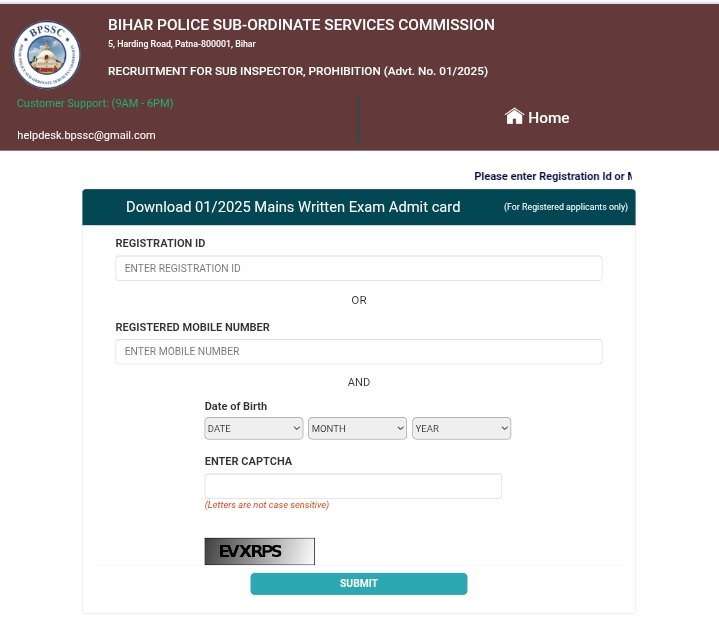Viewport: 719px width, 625px height.
Task: Open the YEAR dropdown
Action: point(461,428)
